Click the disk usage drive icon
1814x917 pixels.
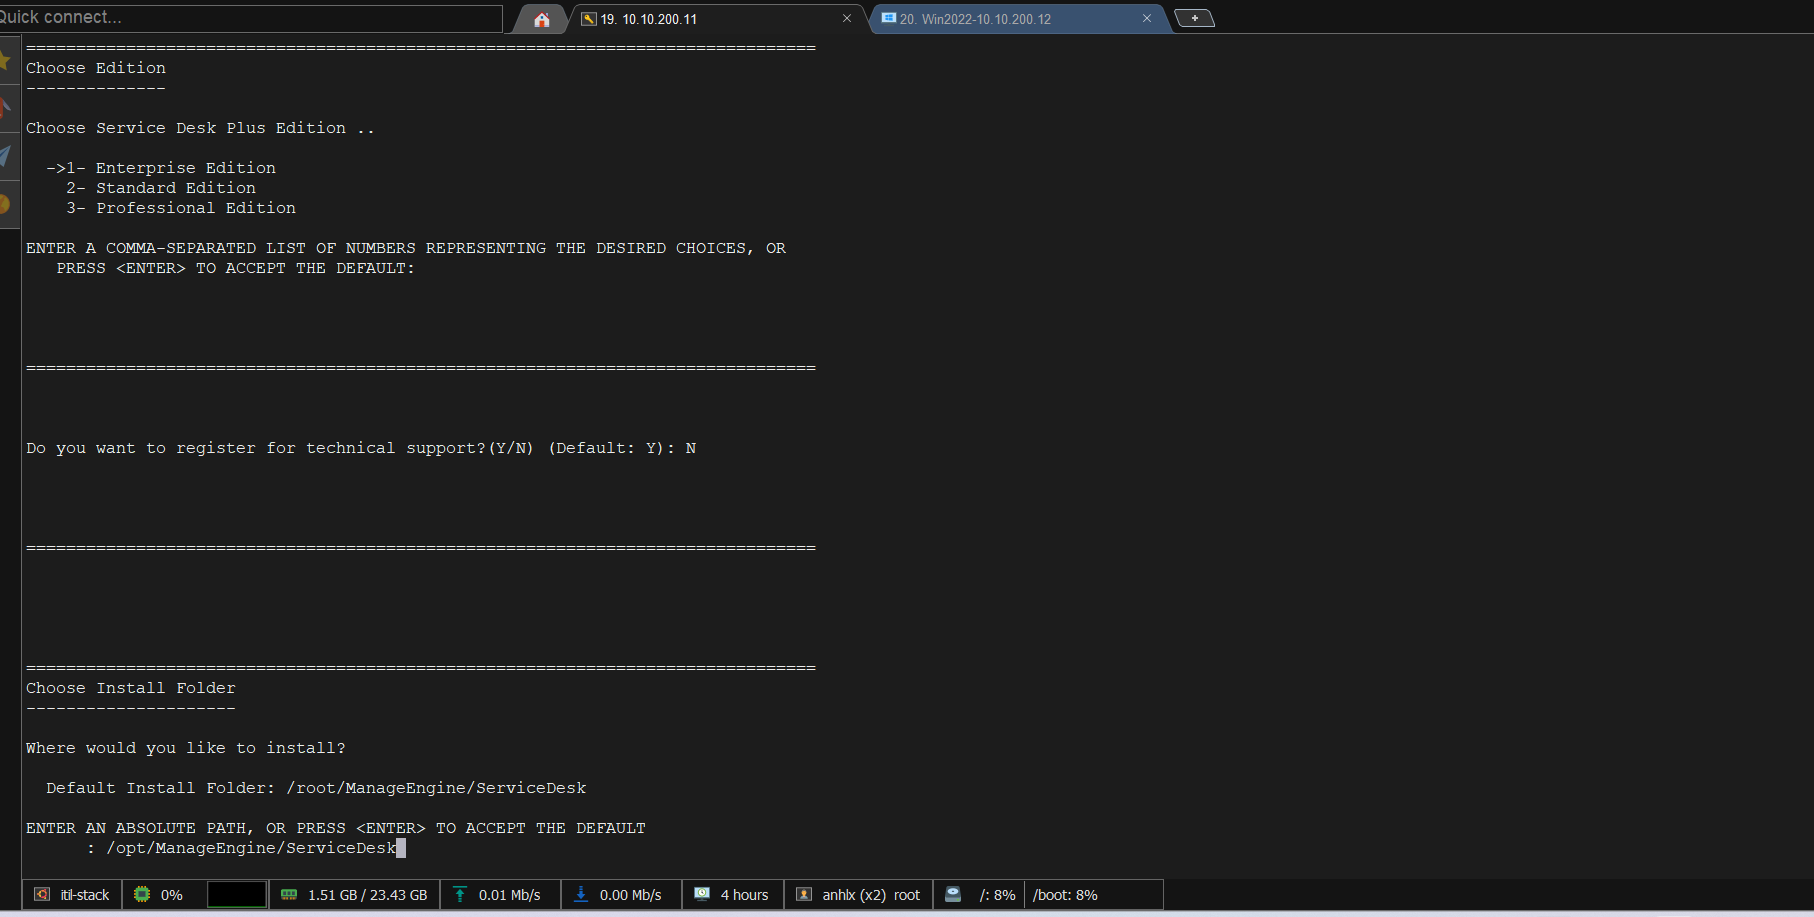[953, 895]
